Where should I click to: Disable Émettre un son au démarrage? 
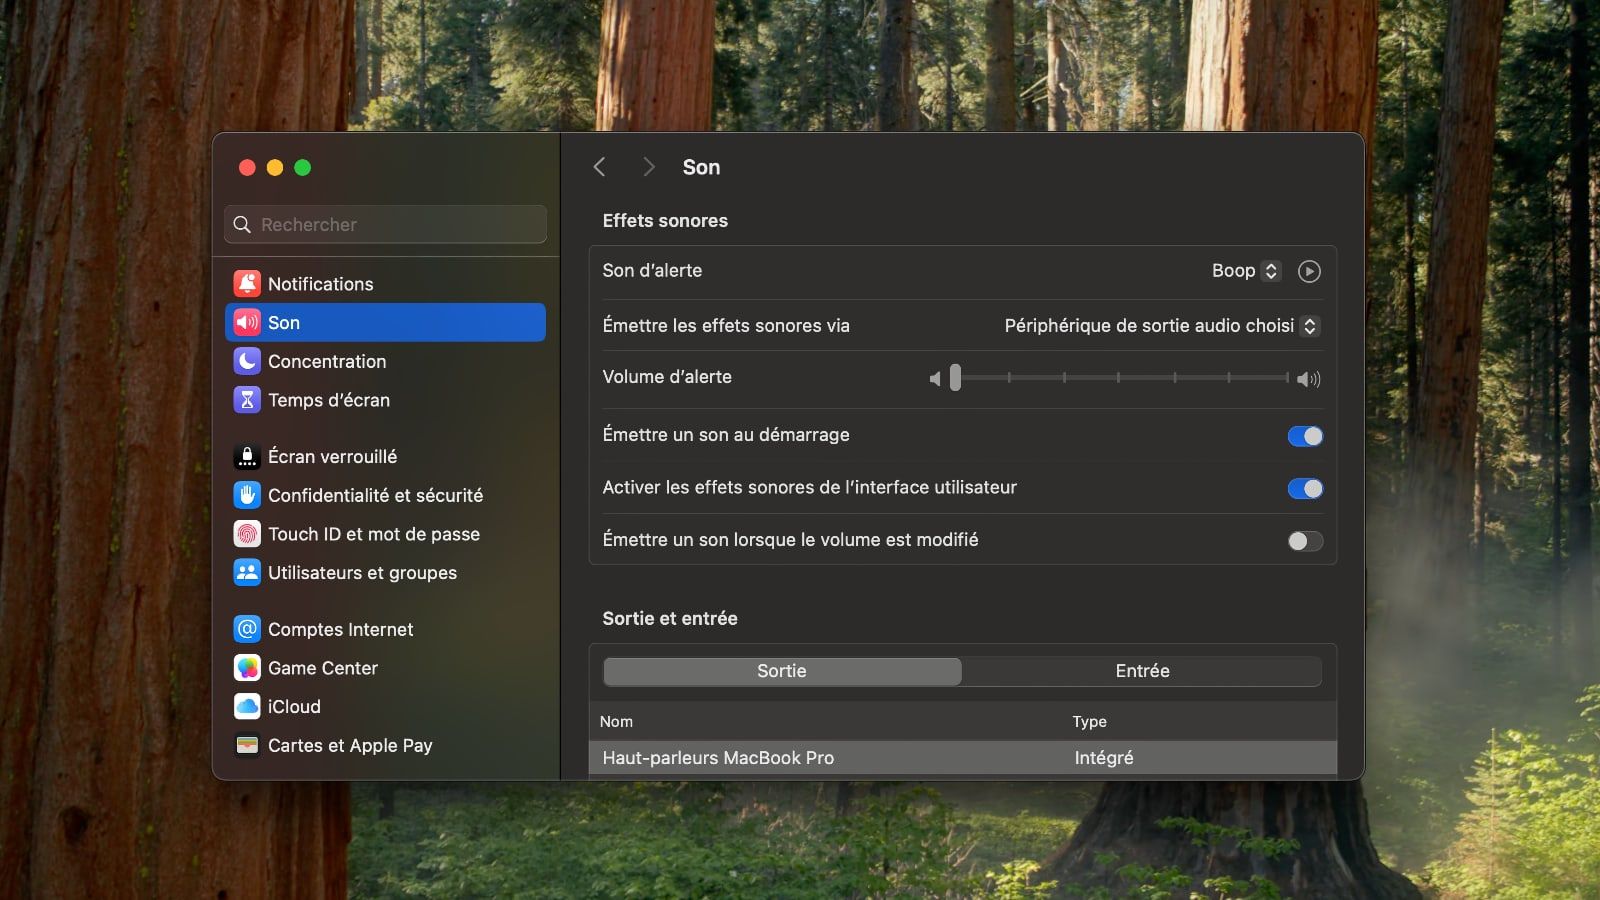point(1304,436)
